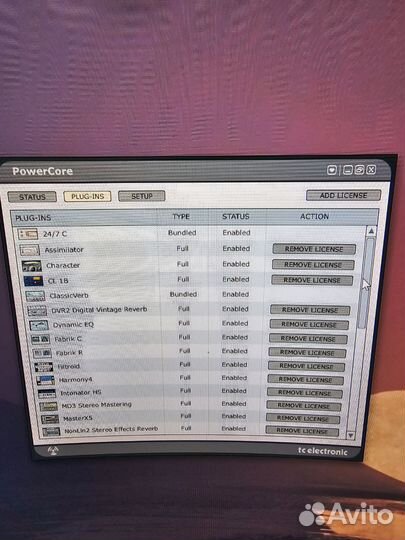Click the Intonator HS plug-in icon
The height and width of the screenshot is (540, 405).
click(x=47, y=393)
